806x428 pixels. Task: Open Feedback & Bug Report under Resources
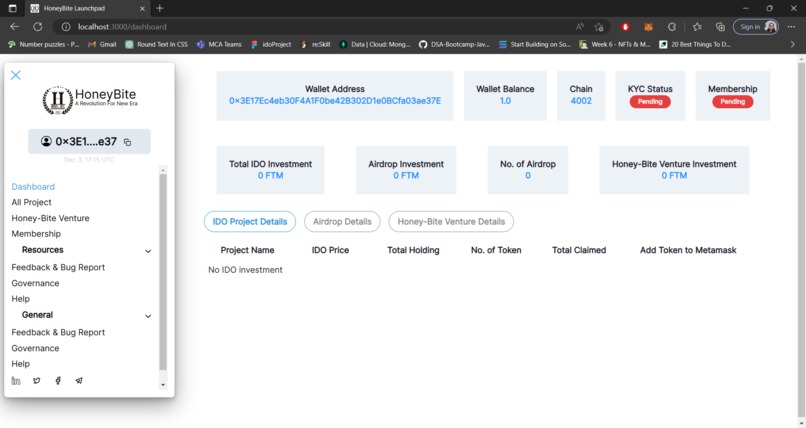tap(58, 267)
